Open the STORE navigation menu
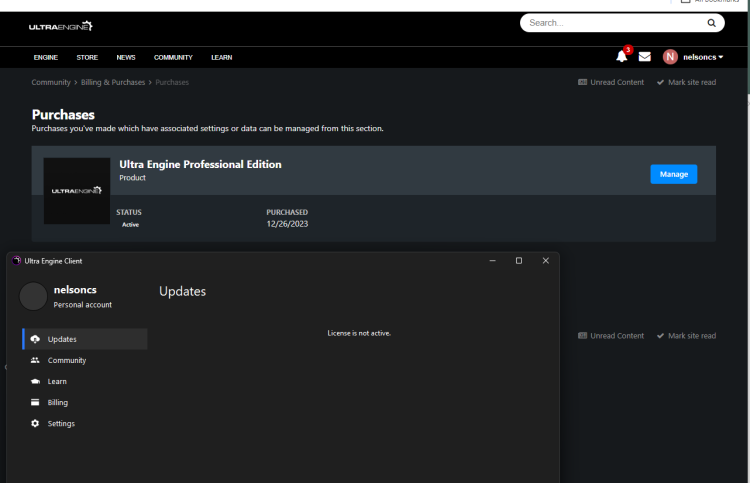750x483 pixels. pyautogui.click(x=87, y=57)
